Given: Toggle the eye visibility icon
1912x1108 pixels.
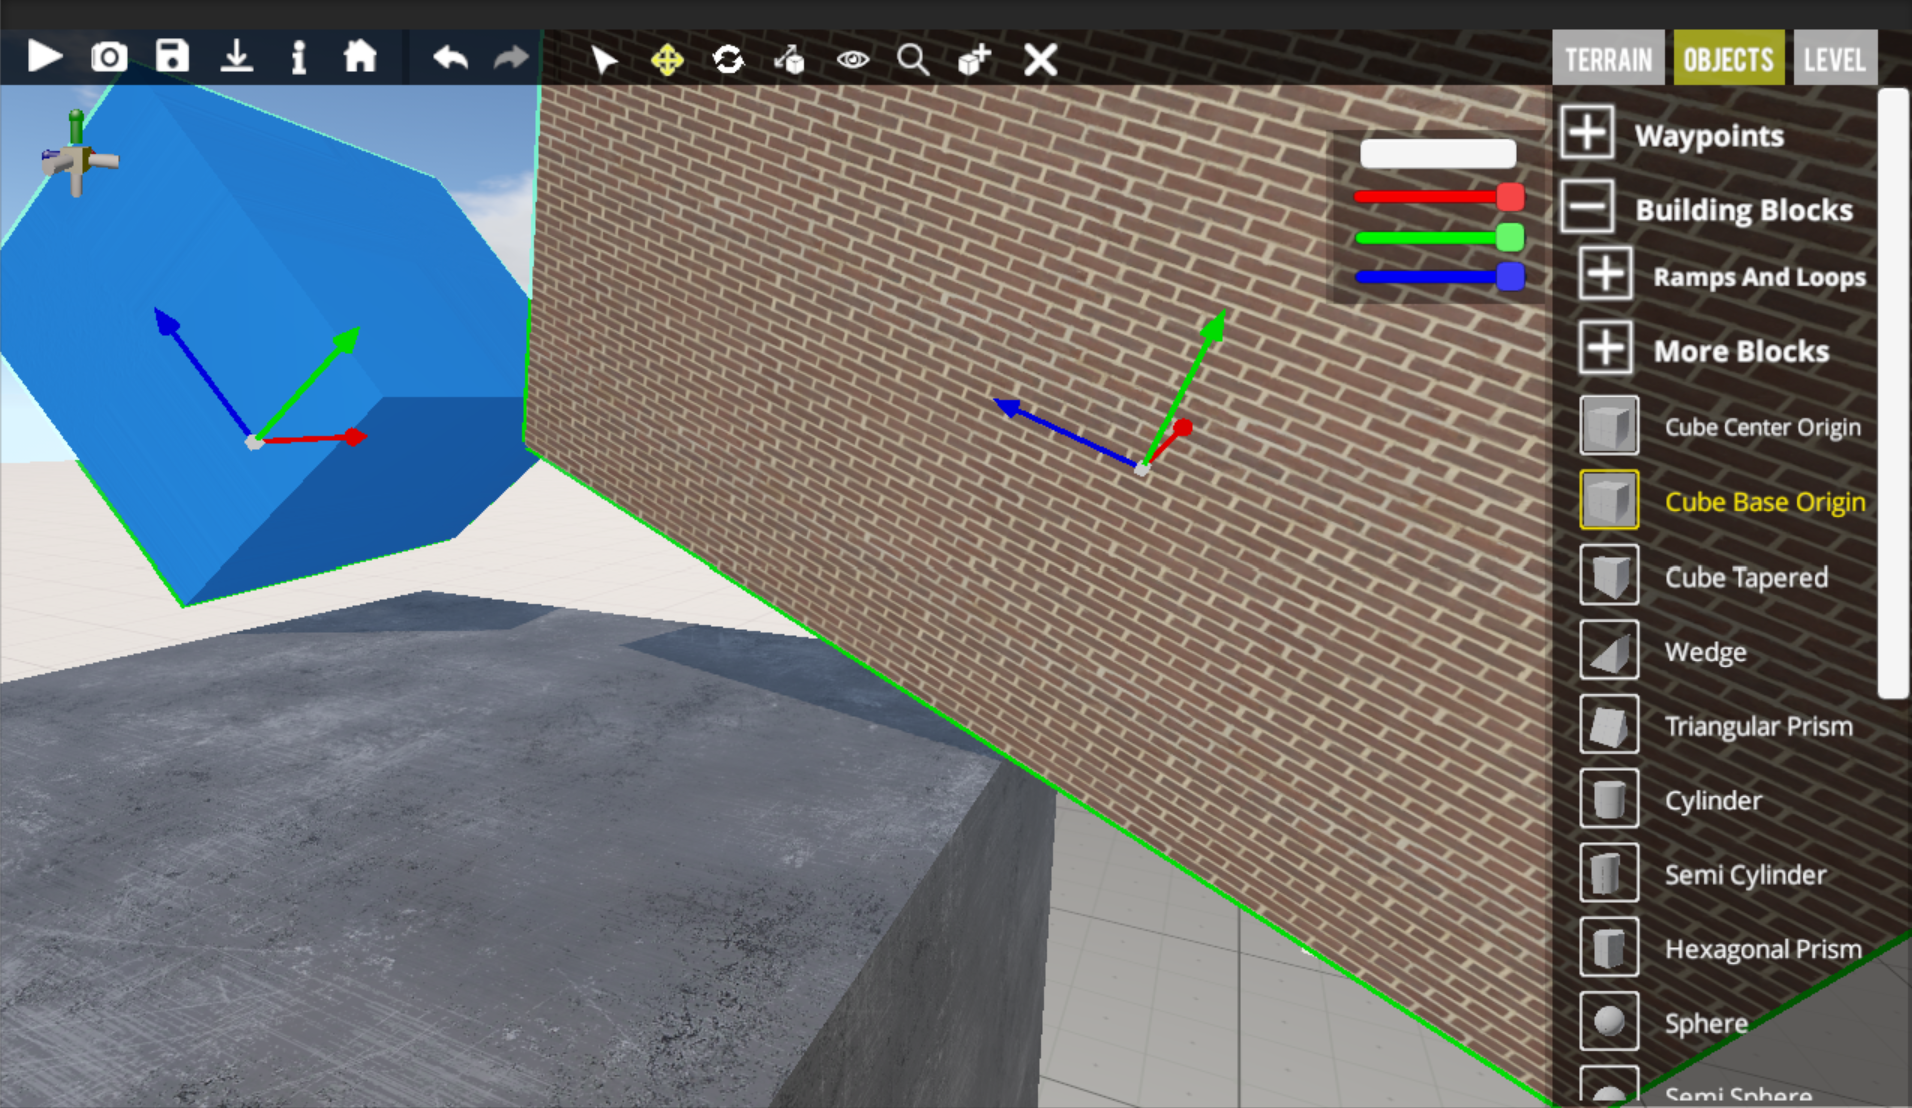Looking at the screenshot, I should pyautogui.click(x=852, y=60).
